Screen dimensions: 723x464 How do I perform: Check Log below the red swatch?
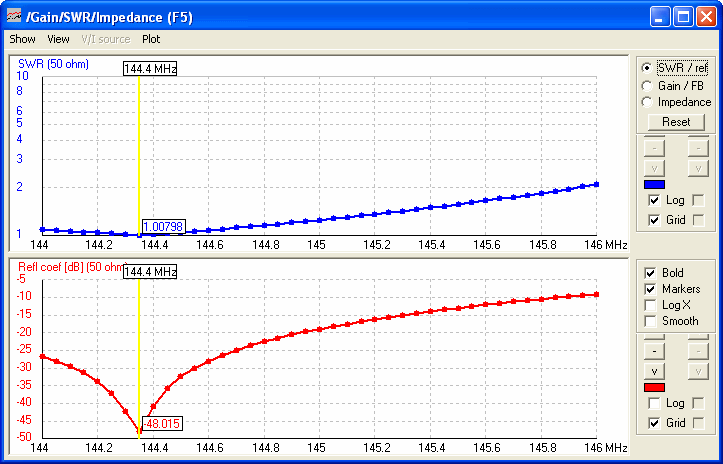[x=654, y=403]
